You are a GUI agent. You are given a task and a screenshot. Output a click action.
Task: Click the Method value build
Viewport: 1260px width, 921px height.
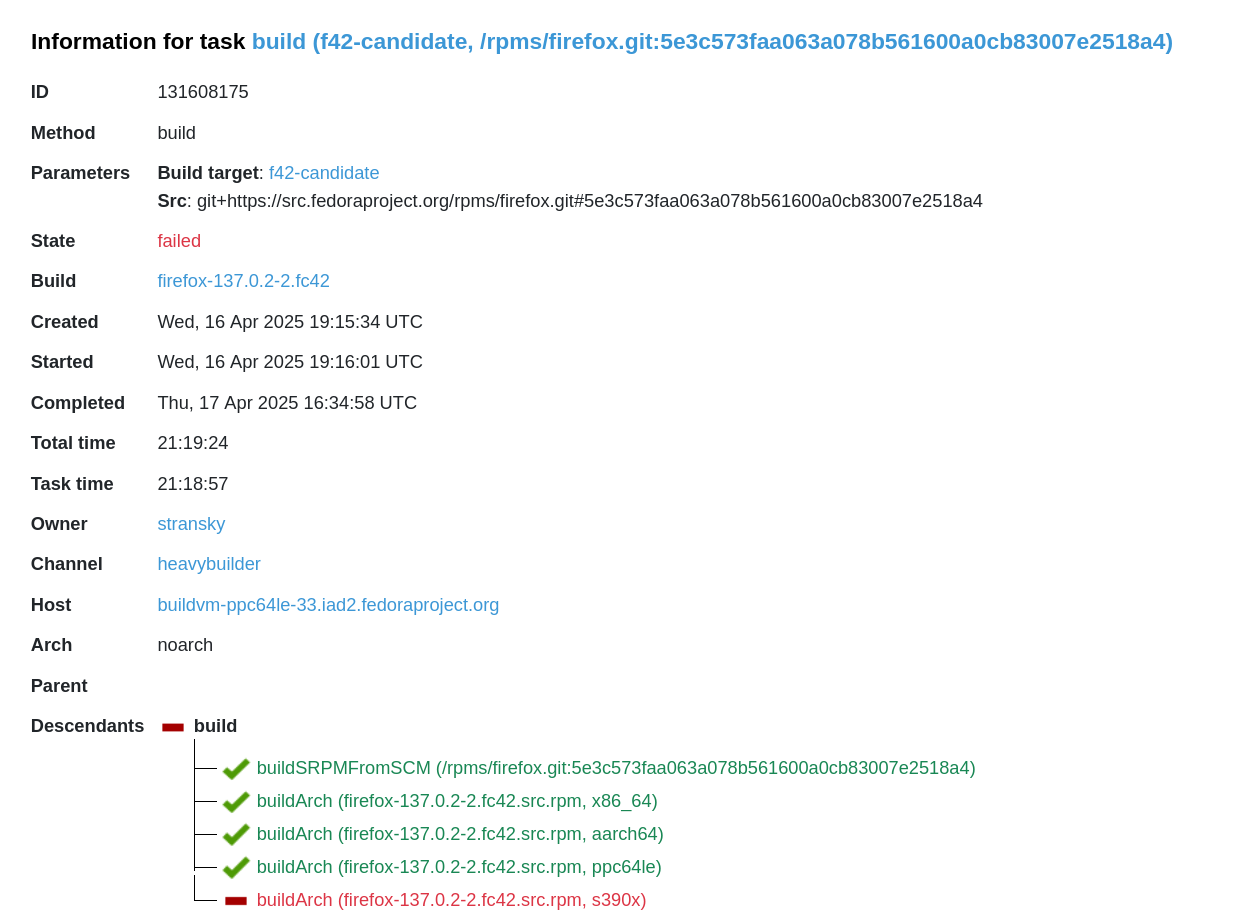click(x=177, y=133)
